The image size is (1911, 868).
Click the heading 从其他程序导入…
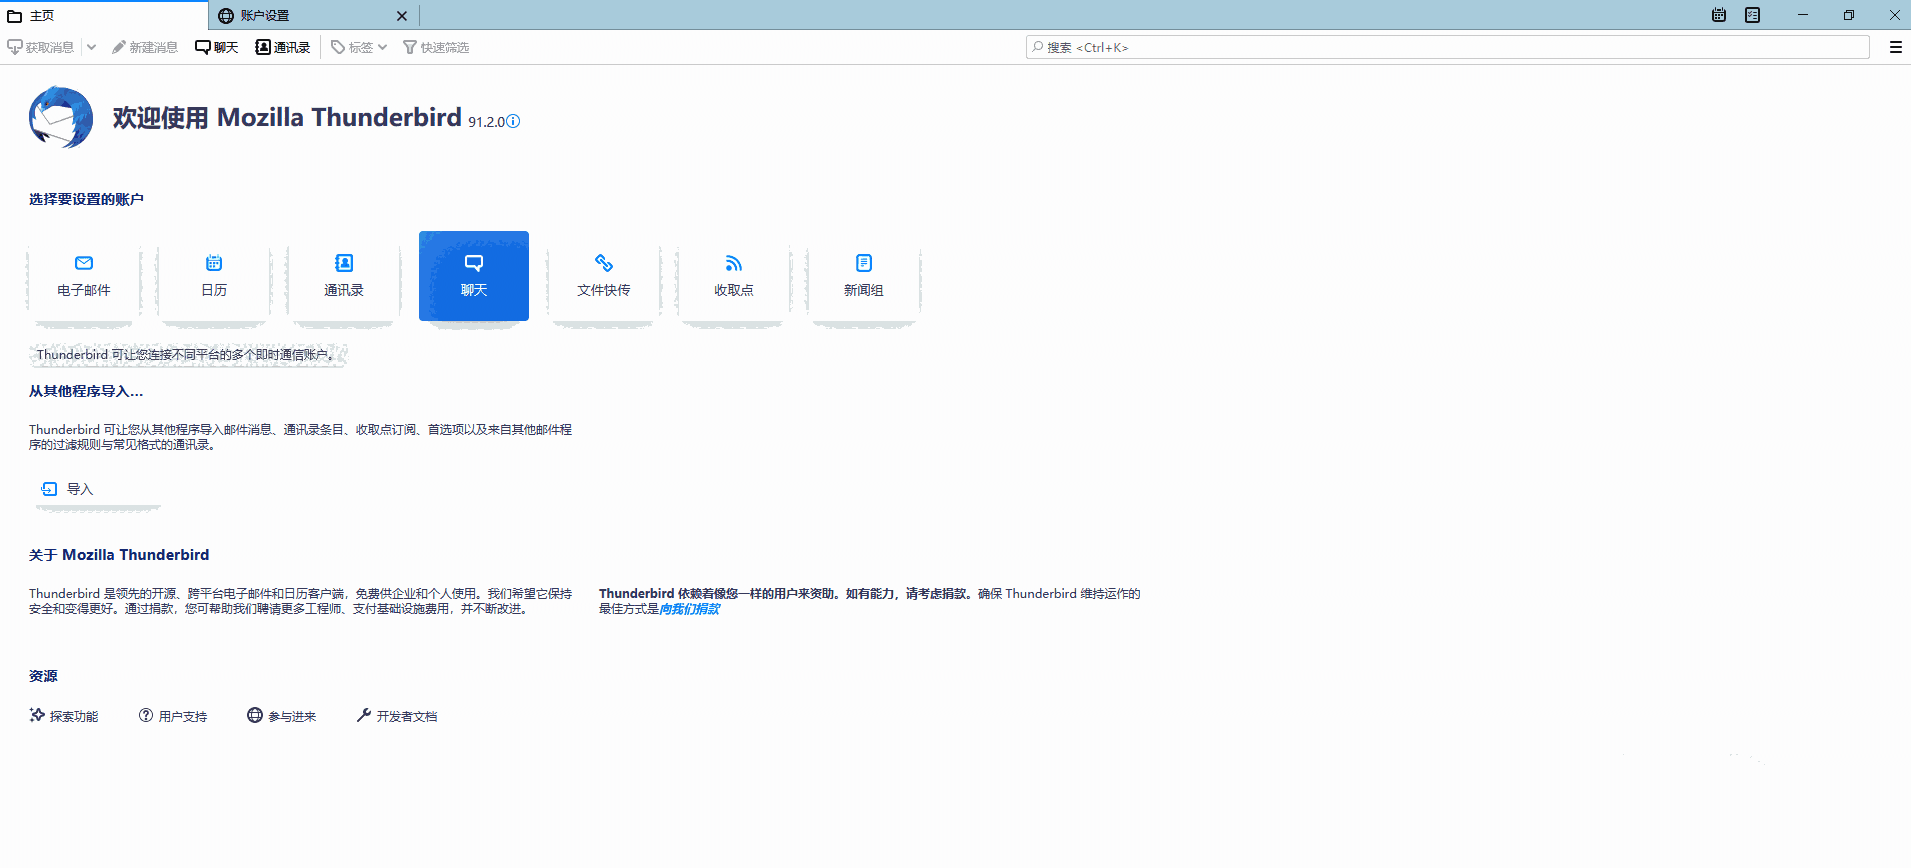[x=86, y=391]
